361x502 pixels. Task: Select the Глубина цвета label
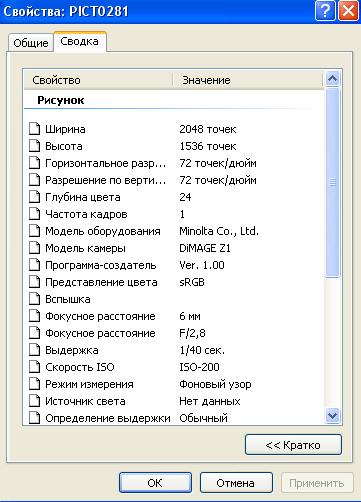point(83,197)
